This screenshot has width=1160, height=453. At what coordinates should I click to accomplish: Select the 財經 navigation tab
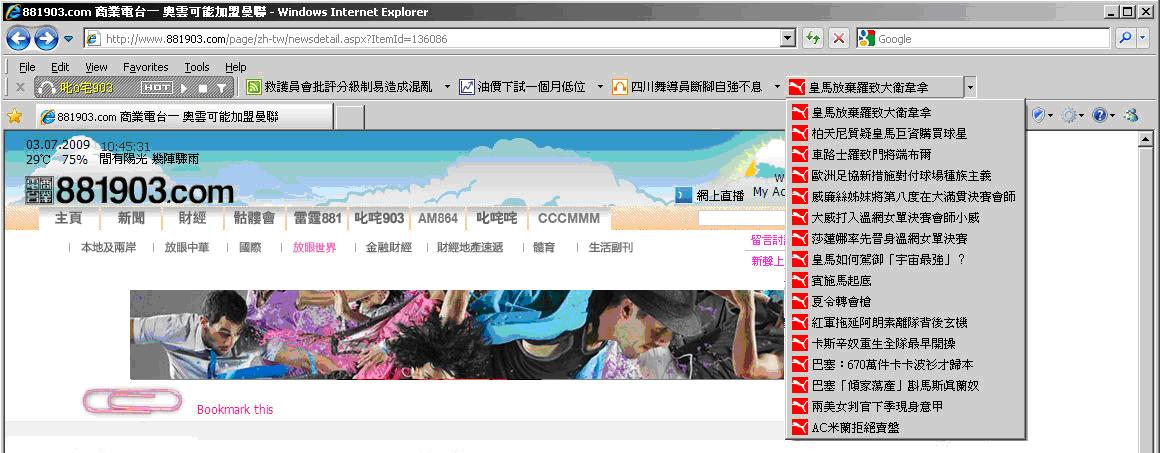pyautogui.click(x=192, y=218)
